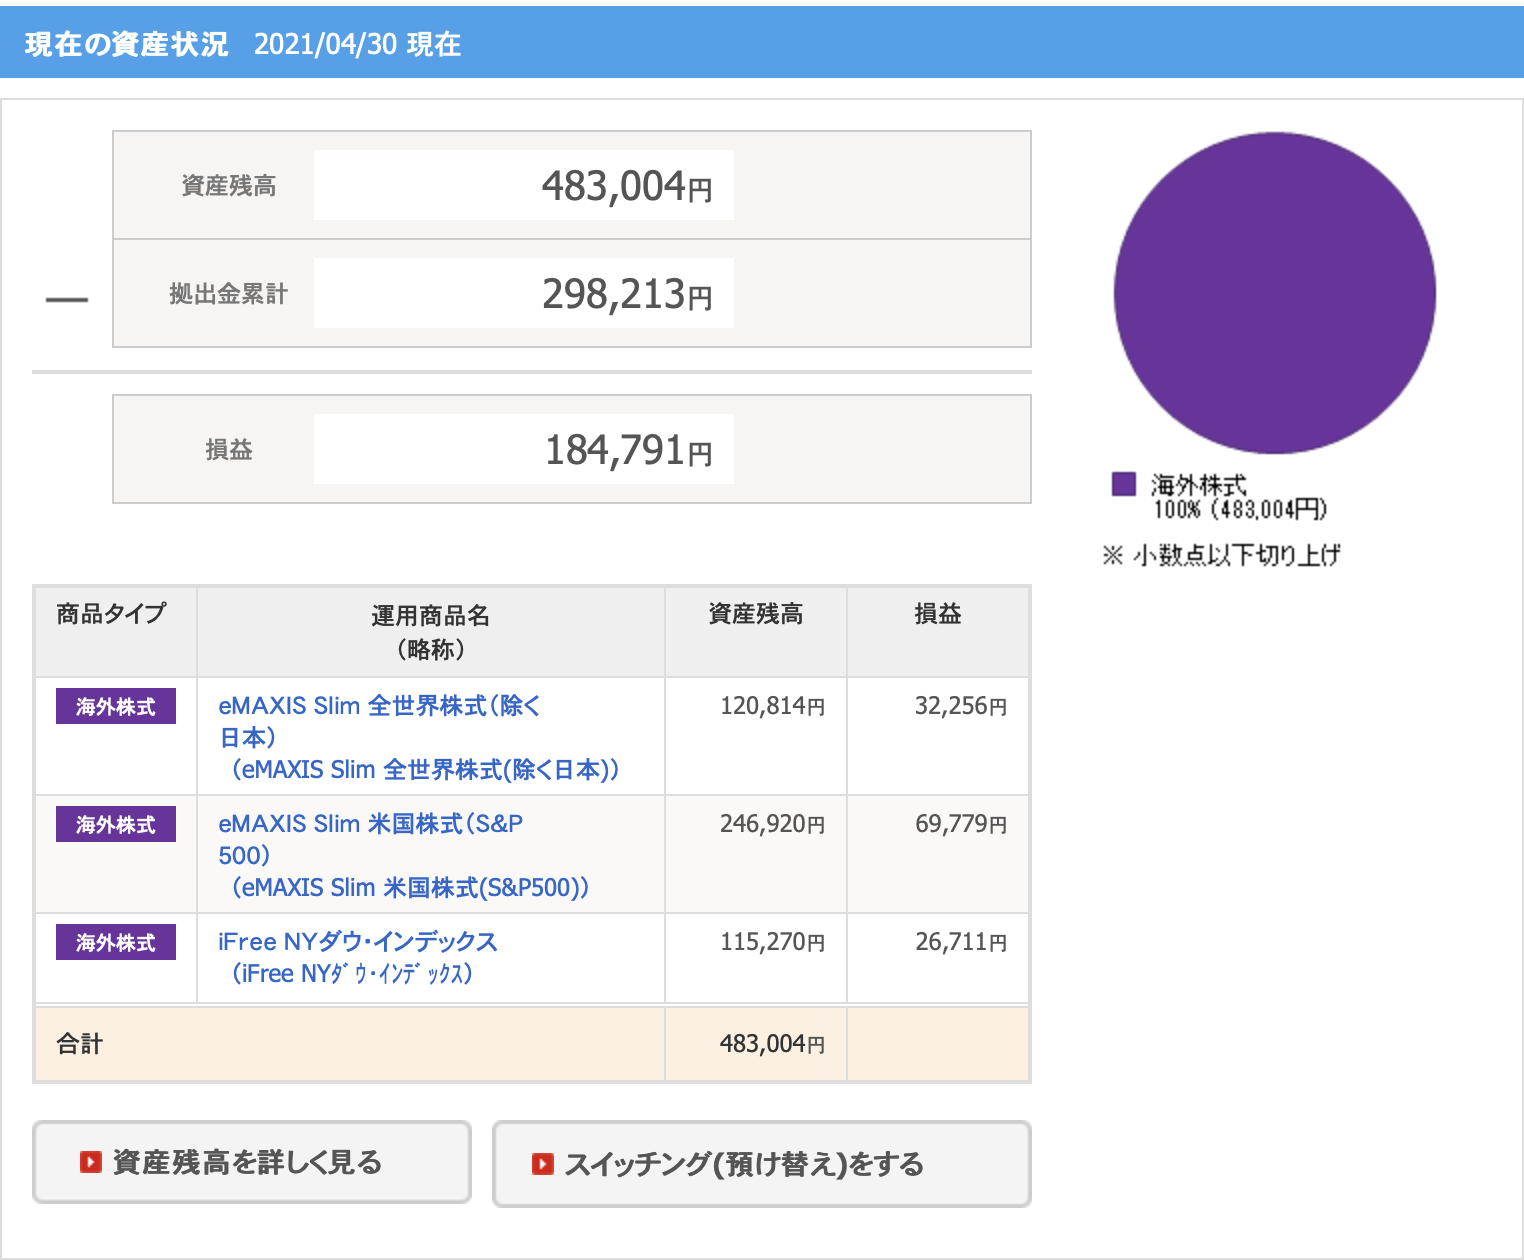Screen dimensions: 1524x1260
Task: Click the 2021/04/30 現在 date text
Action: [x=358, y=44]
